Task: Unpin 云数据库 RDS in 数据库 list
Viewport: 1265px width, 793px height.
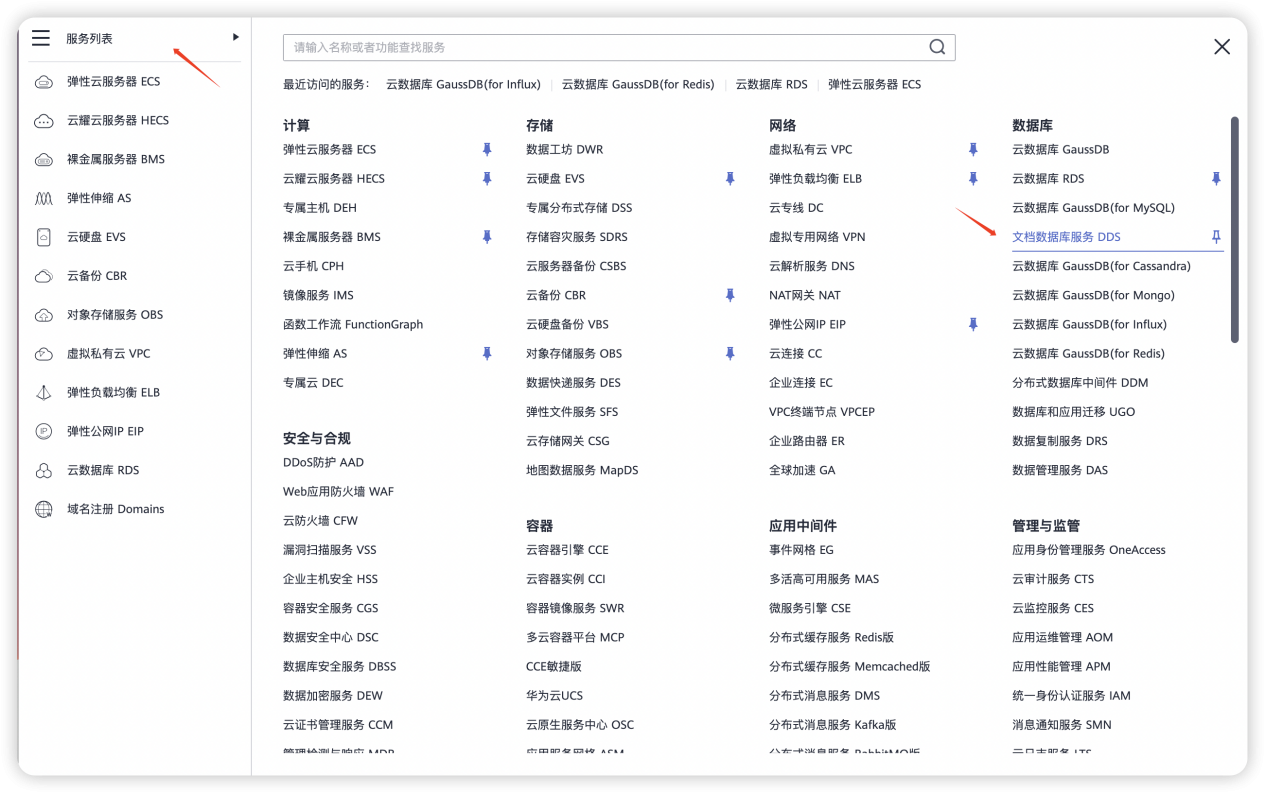Action: click(x=1216, y=179)
